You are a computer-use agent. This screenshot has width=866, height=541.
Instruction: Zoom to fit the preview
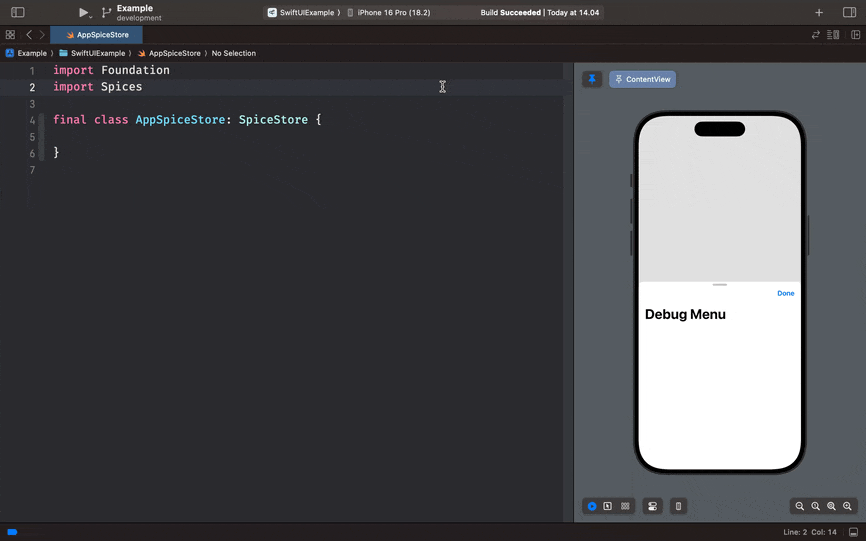831,507
